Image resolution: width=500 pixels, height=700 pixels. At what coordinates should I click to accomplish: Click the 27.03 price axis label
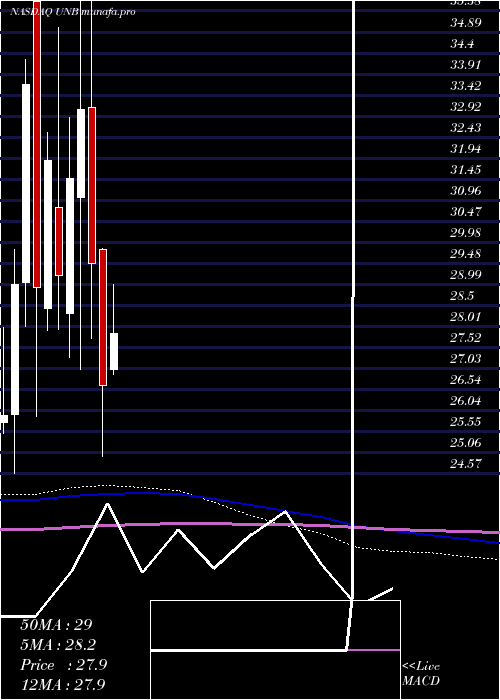466,359
